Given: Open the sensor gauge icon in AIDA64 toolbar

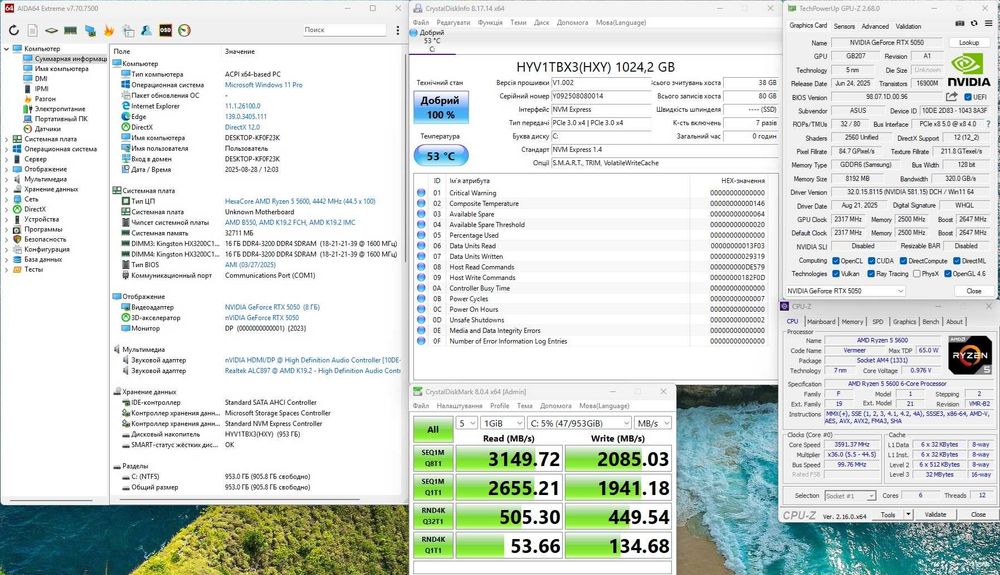Looking at the screenshot, I should [184, 30].
